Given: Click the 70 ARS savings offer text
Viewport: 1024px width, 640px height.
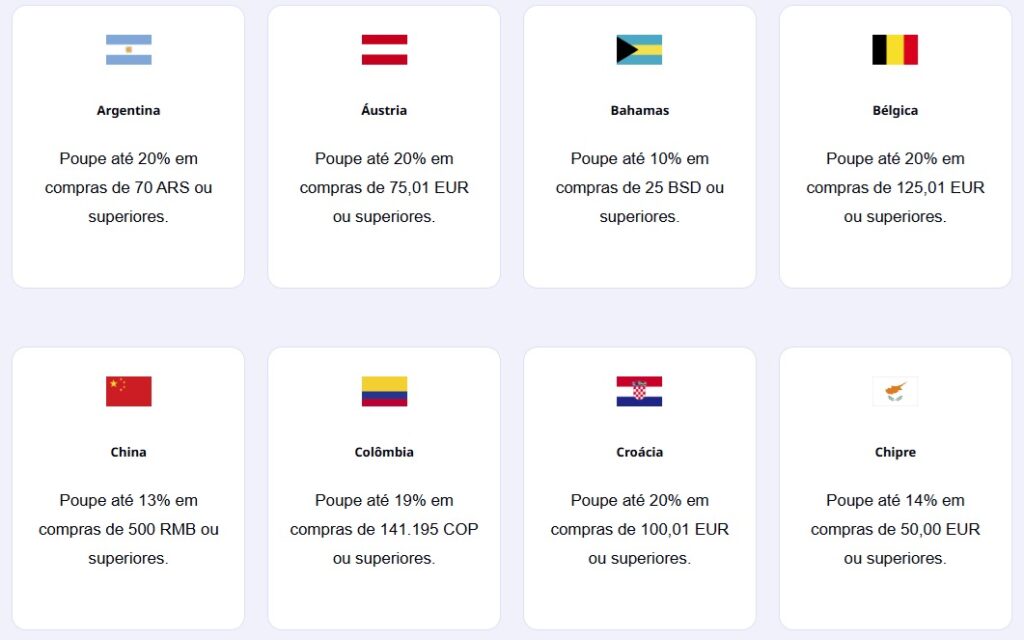Looking at the screenshot, I should (128, 187).
